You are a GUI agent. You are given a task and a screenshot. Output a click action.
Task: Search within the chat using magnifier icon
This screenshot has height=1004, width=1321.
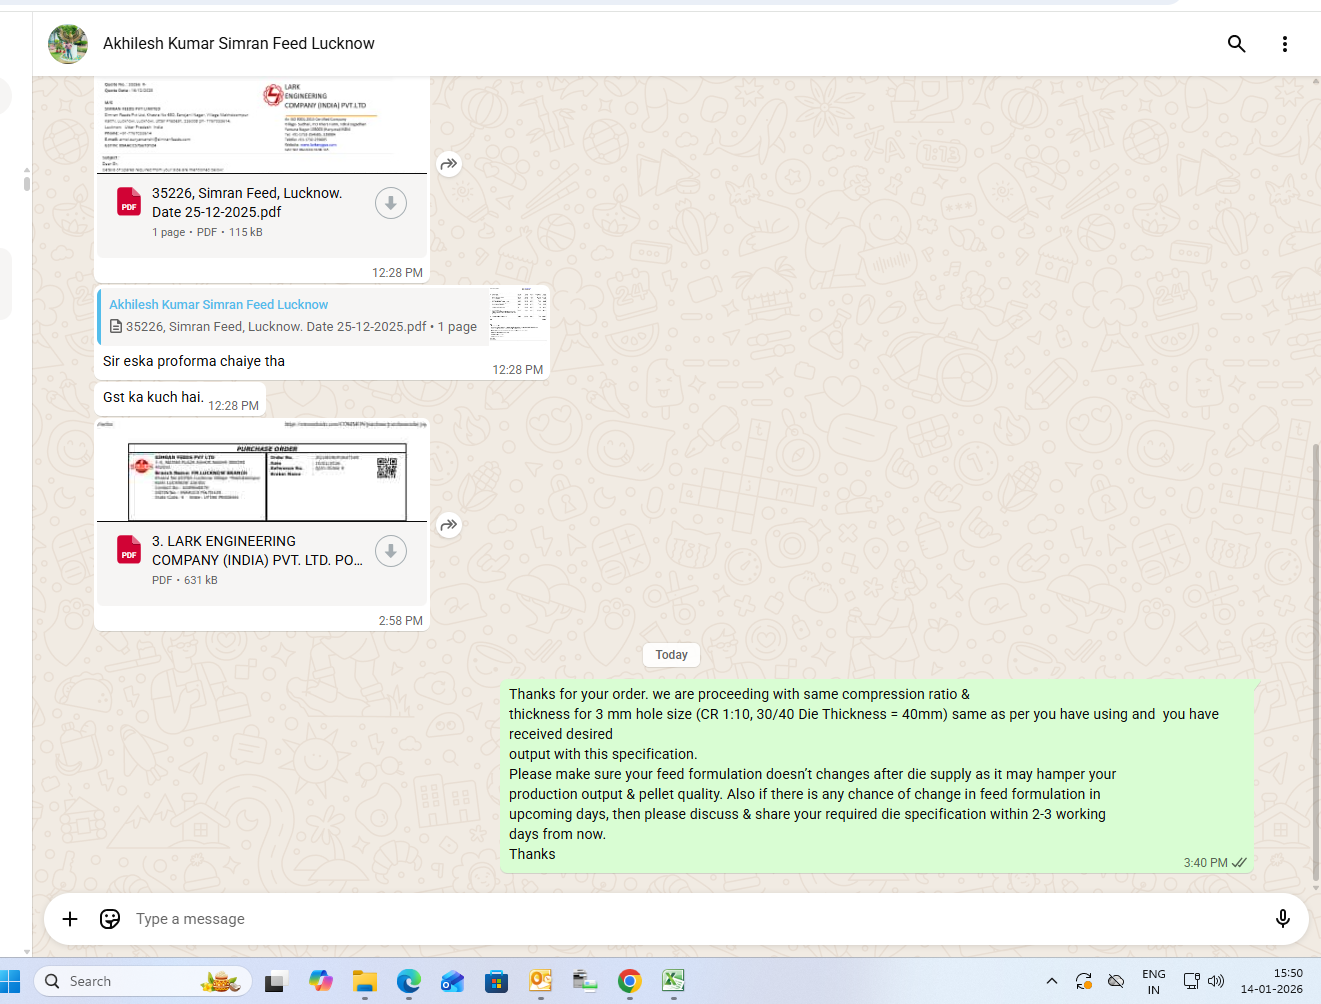1236,44
